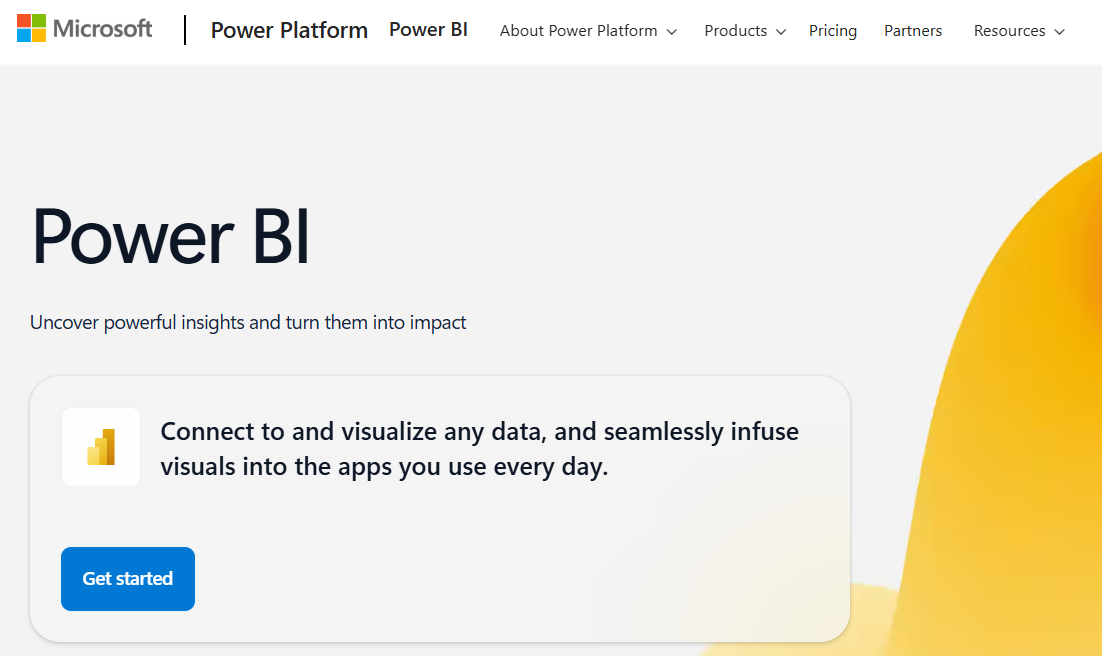Click the Power BI page heading

pyautogui.click(x=170, y=237)
